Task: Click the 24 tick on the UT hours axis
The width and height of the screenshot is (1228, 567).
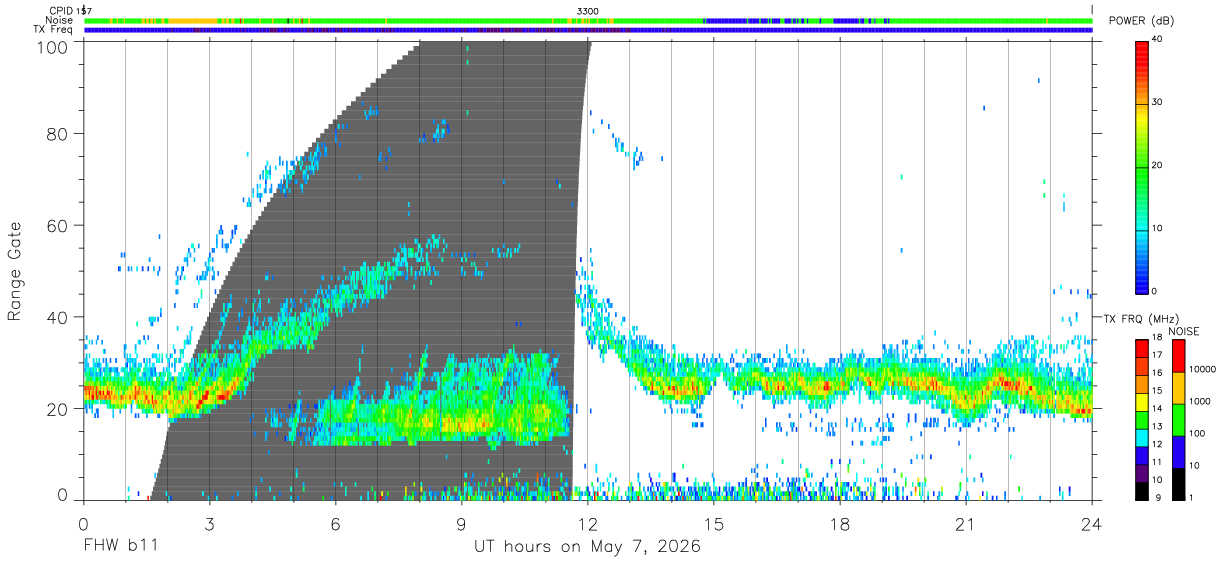Action: pyautogui.click(x=1092, y=523)
